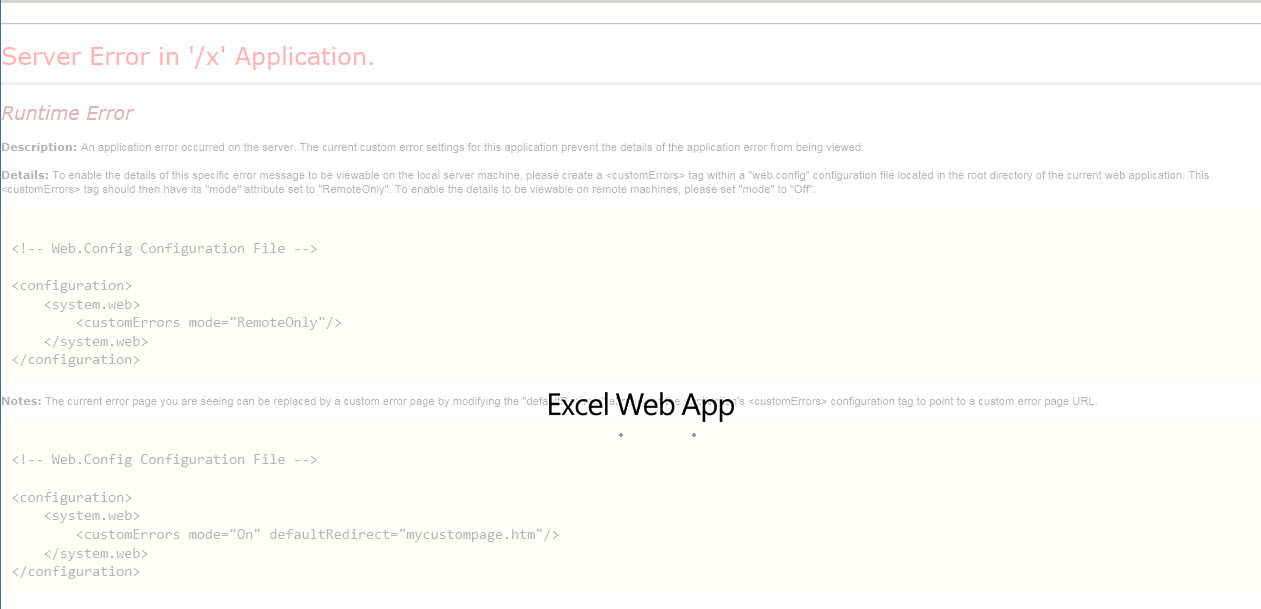Click the closing configuration tag in second snippet

coord(74,571)
